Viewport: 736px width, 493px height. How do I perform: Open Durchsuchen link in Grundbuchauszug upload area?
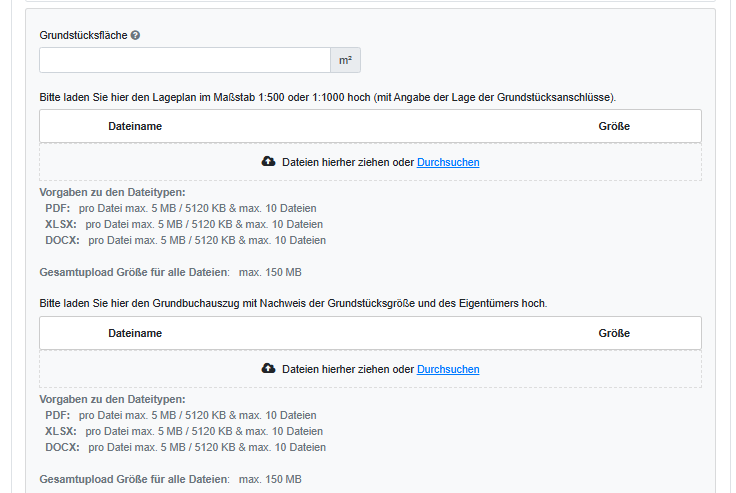click(x=448, y=369)
